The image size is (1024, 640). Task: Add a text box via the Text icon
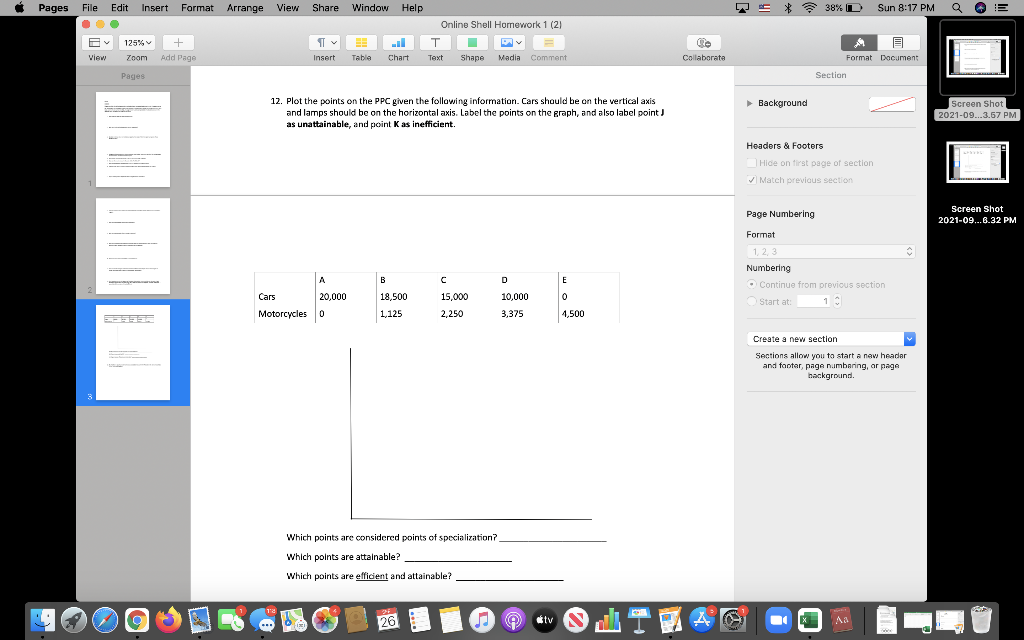pos(435,42)
